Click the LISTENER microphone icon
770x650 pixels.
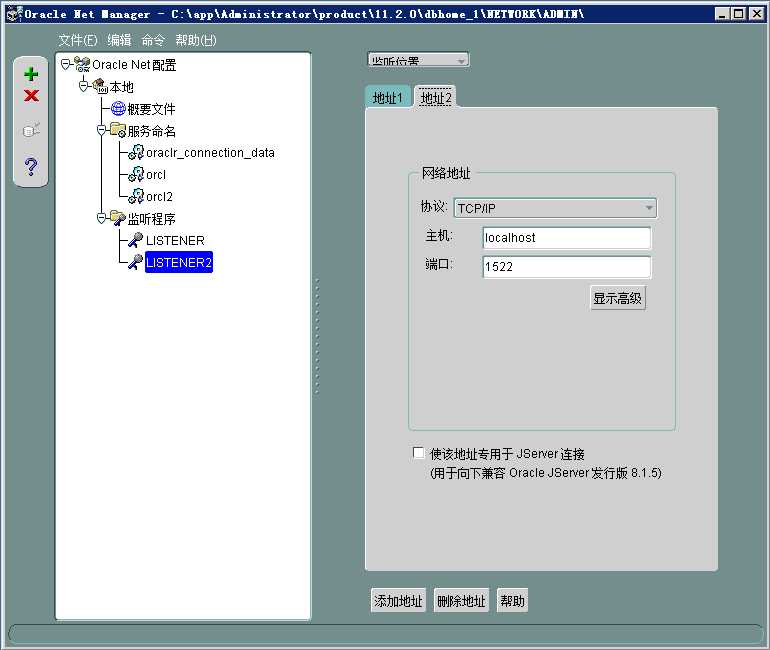click(136, 240)
